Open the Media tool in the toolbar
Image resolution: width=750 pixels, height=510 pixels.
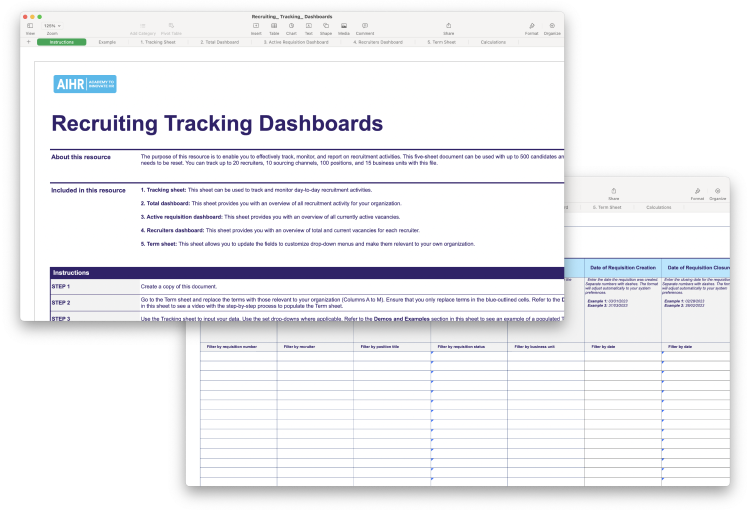click(x=344, y=27)
